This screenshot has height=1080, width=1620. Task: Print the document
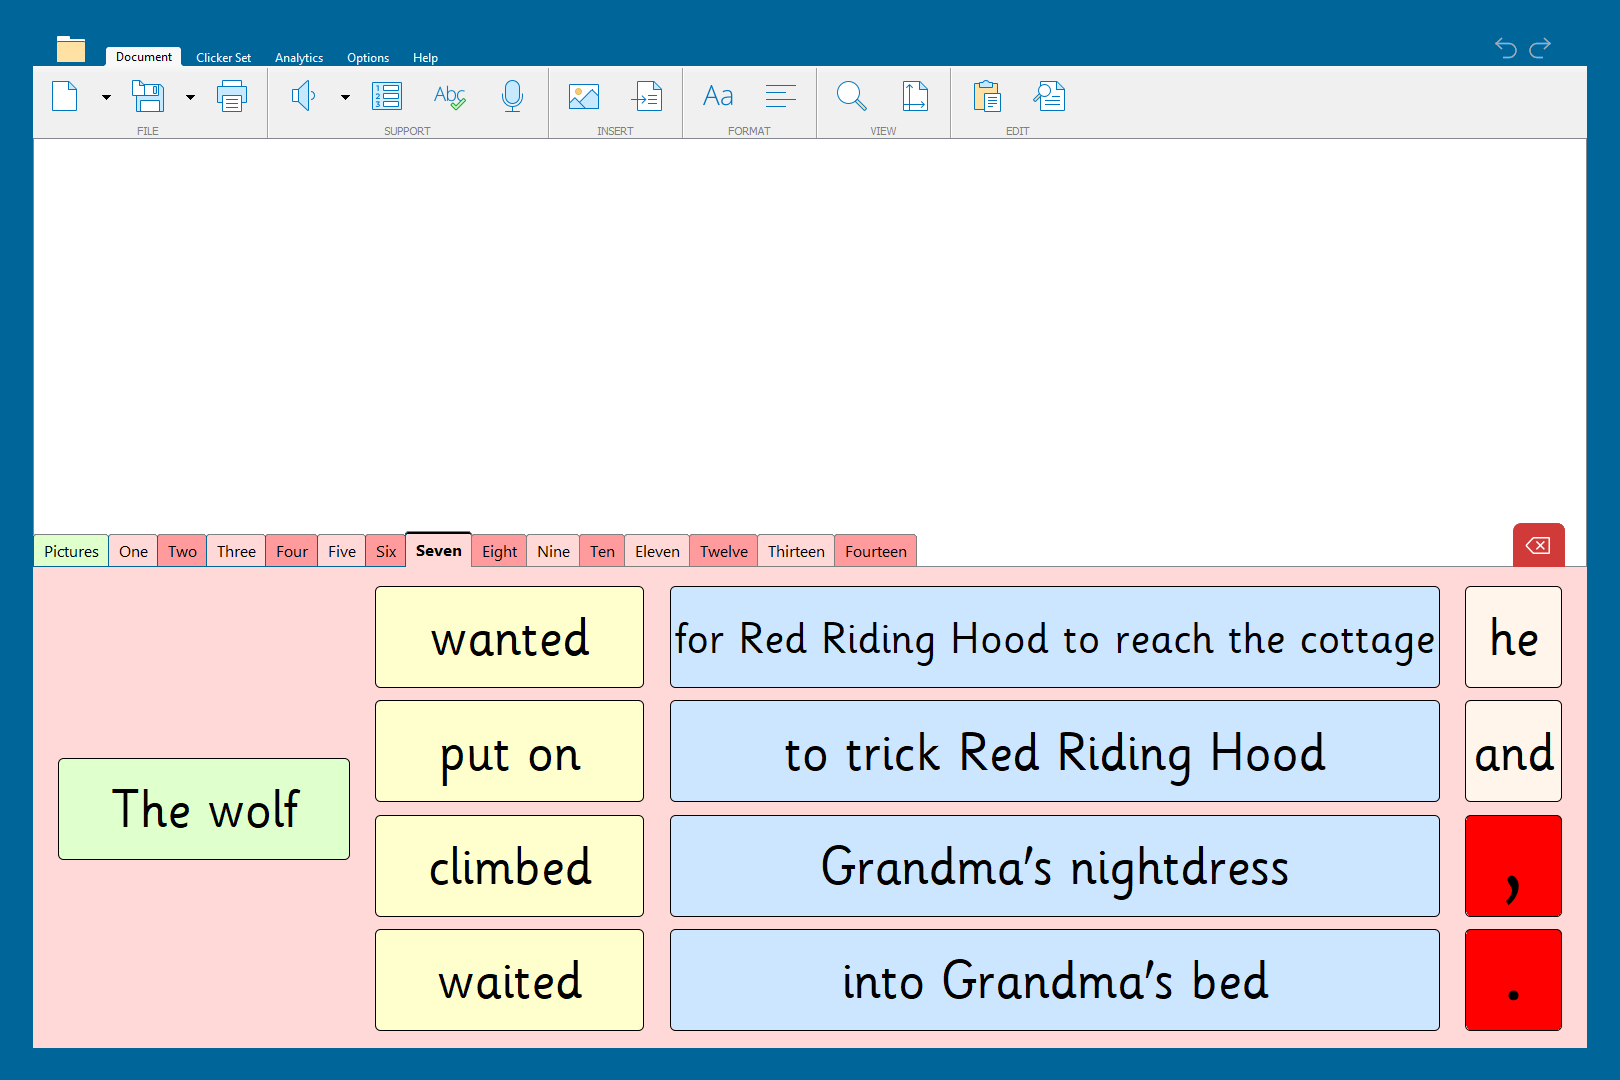click(232, 97)
